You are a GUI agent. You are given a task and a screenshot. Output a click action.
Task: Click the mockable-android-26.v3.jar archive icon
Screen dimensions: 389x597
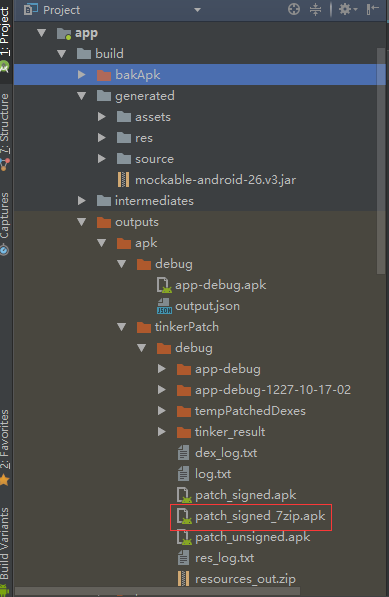pyautogui.click(x=123, y=180)
